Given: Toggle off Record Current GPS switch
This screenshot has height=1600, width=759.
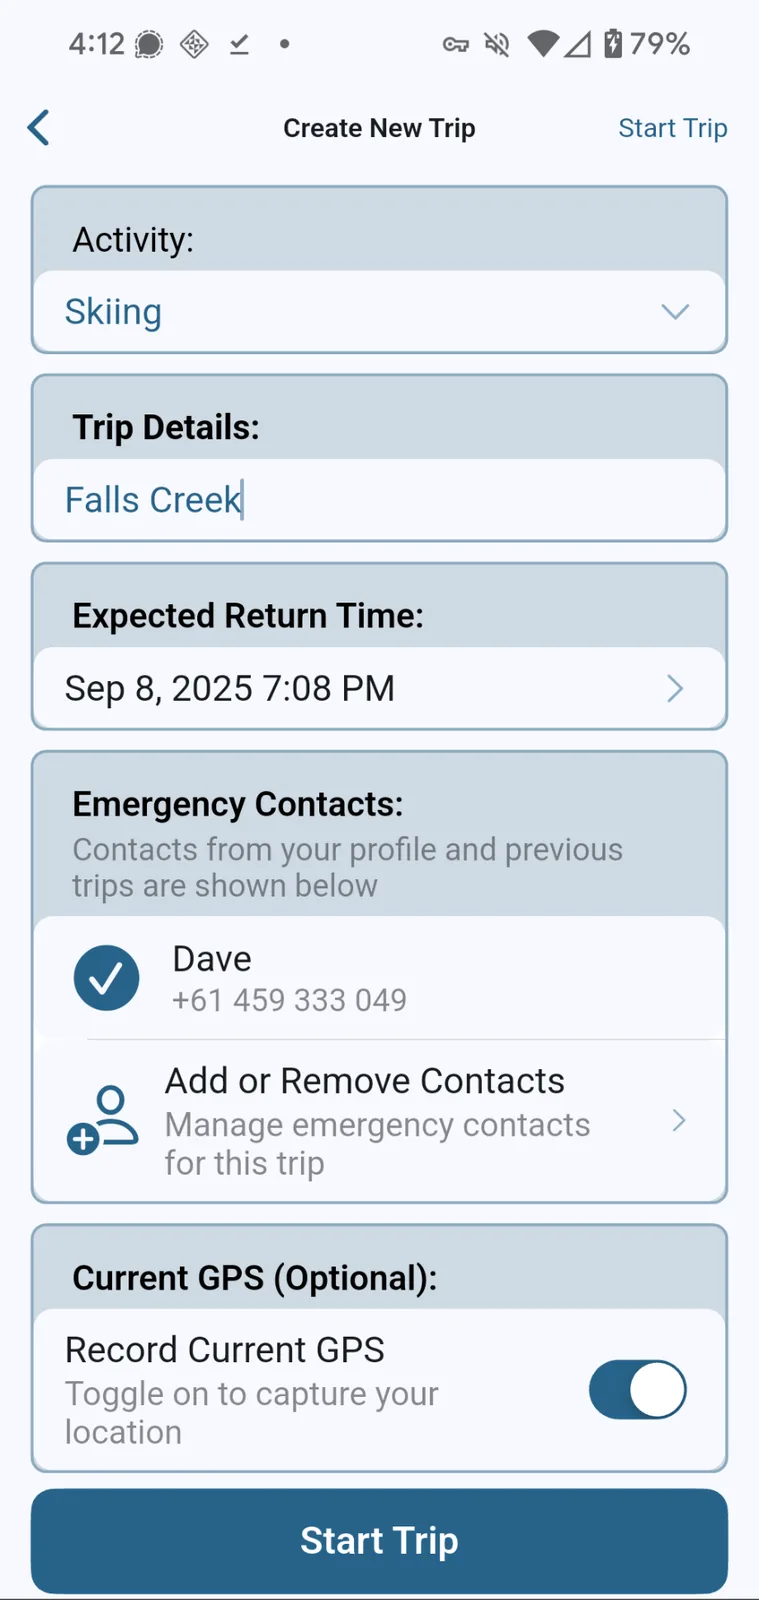Looking at the screenshot, I should 637,1390.
